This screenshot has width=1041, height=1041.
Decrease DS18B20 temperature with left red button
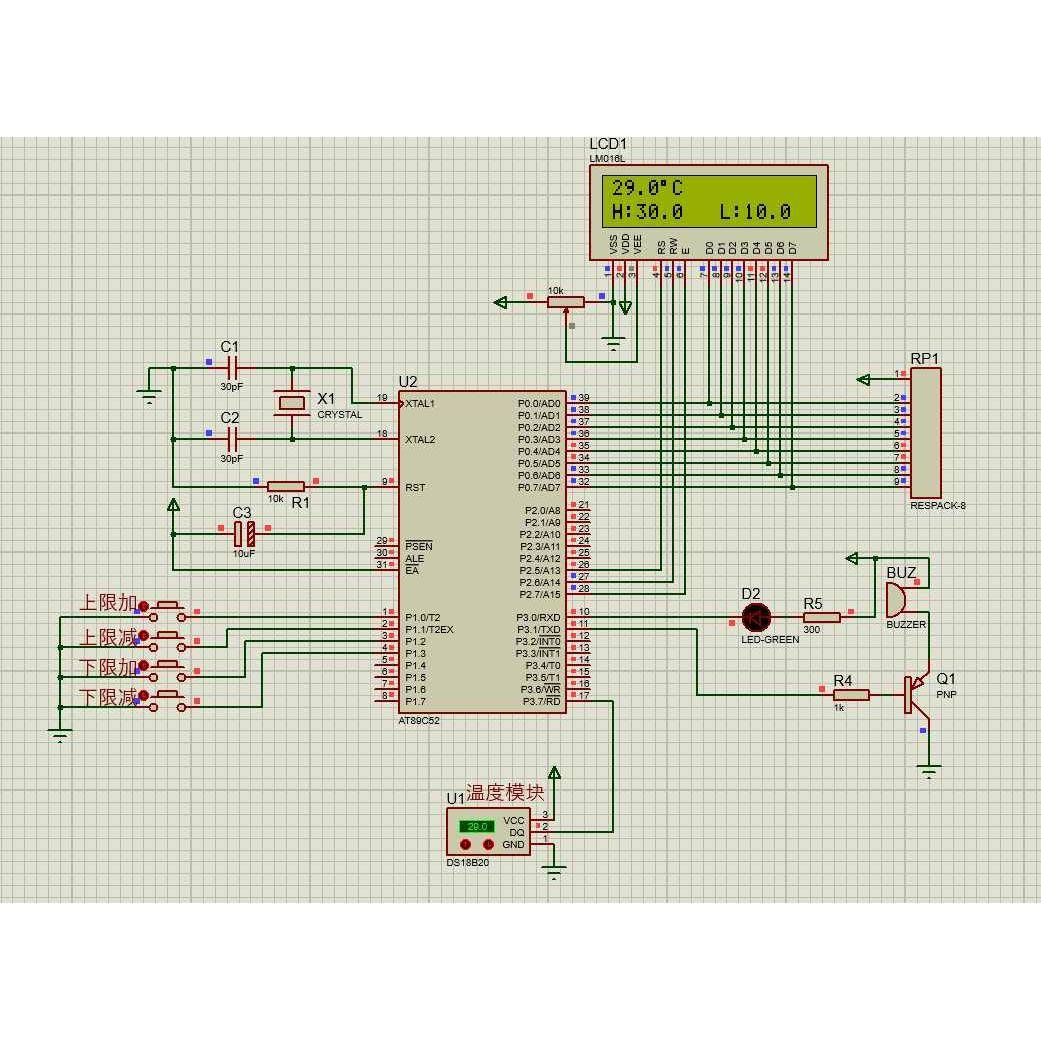tap(465, 844)
